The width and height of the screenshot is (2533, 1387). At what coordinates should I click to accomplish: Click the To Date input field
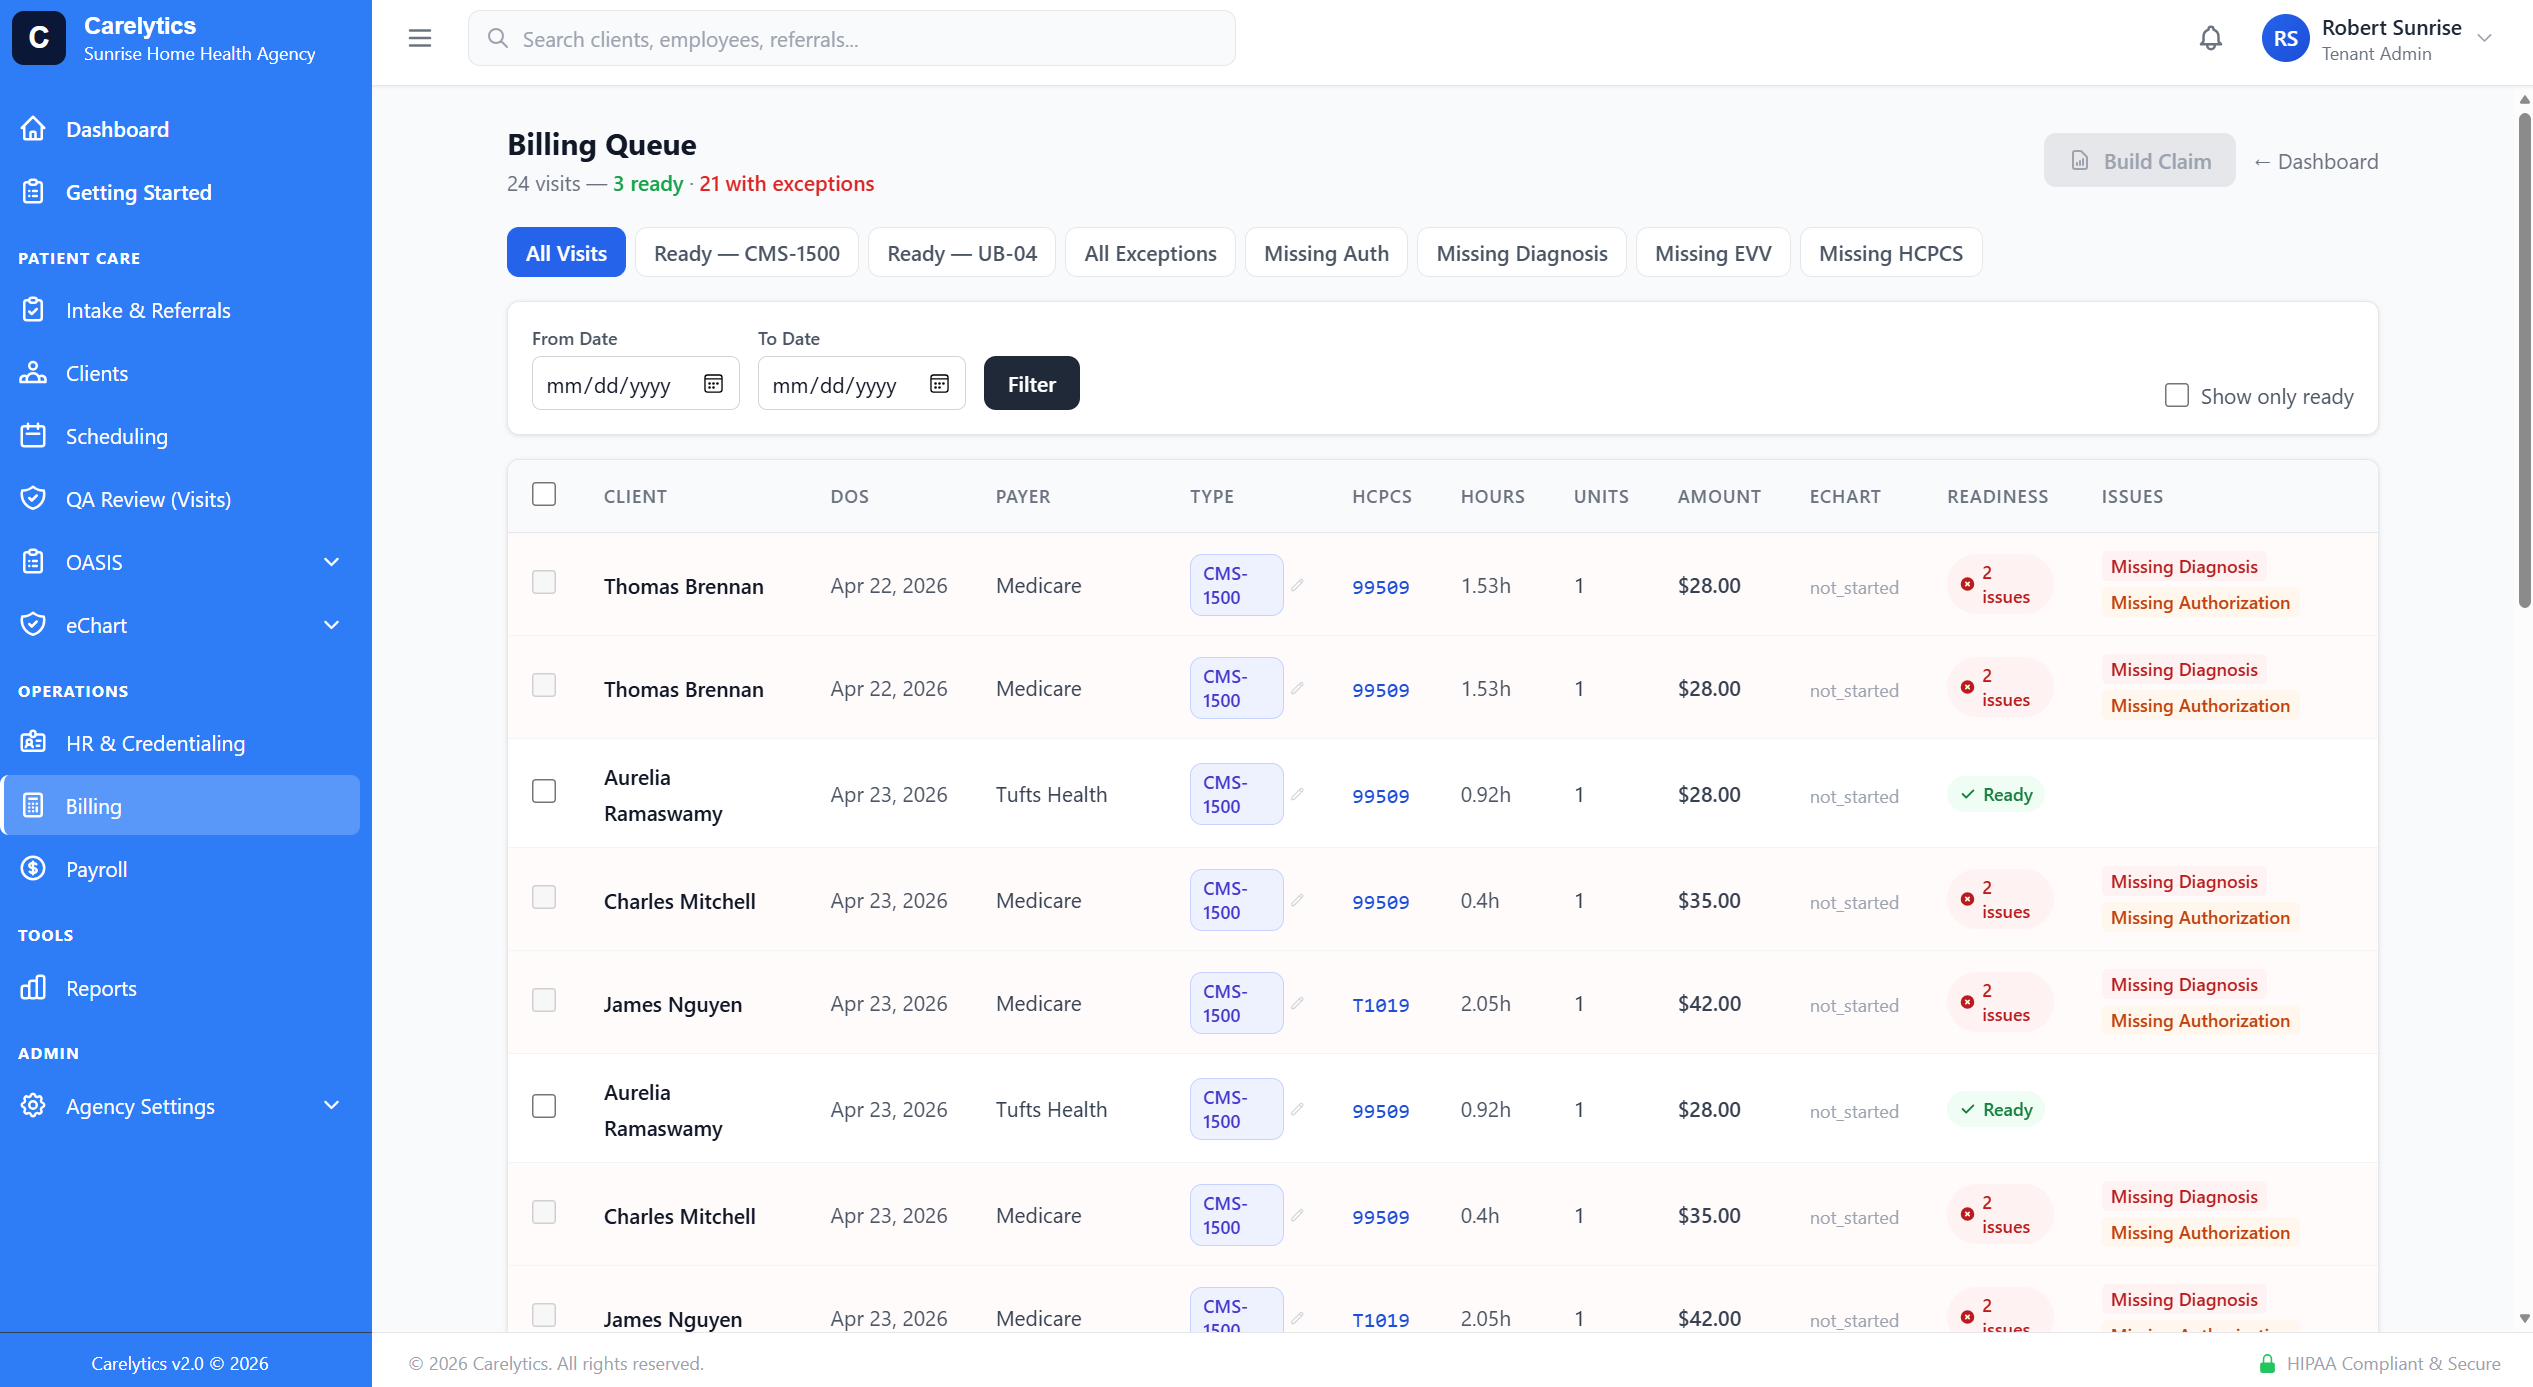[x=862, y=384]
